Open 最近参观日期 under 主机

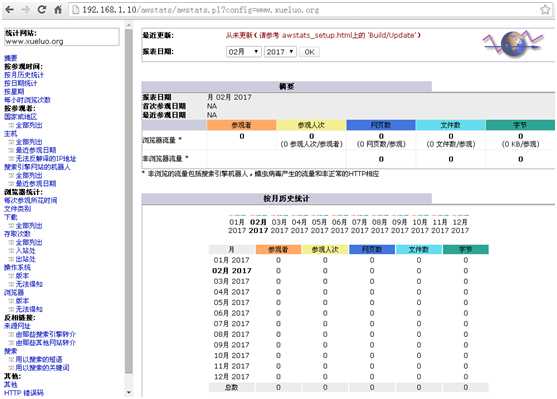pos(36,150)
